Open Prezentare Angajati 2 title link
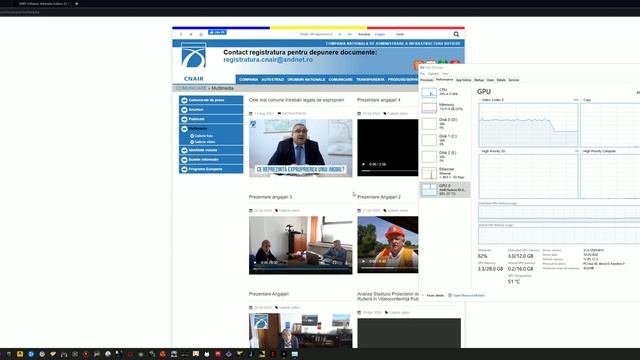The width and height of the screenshot is (640, 360). pyautogui.click(x=379, y=197)
